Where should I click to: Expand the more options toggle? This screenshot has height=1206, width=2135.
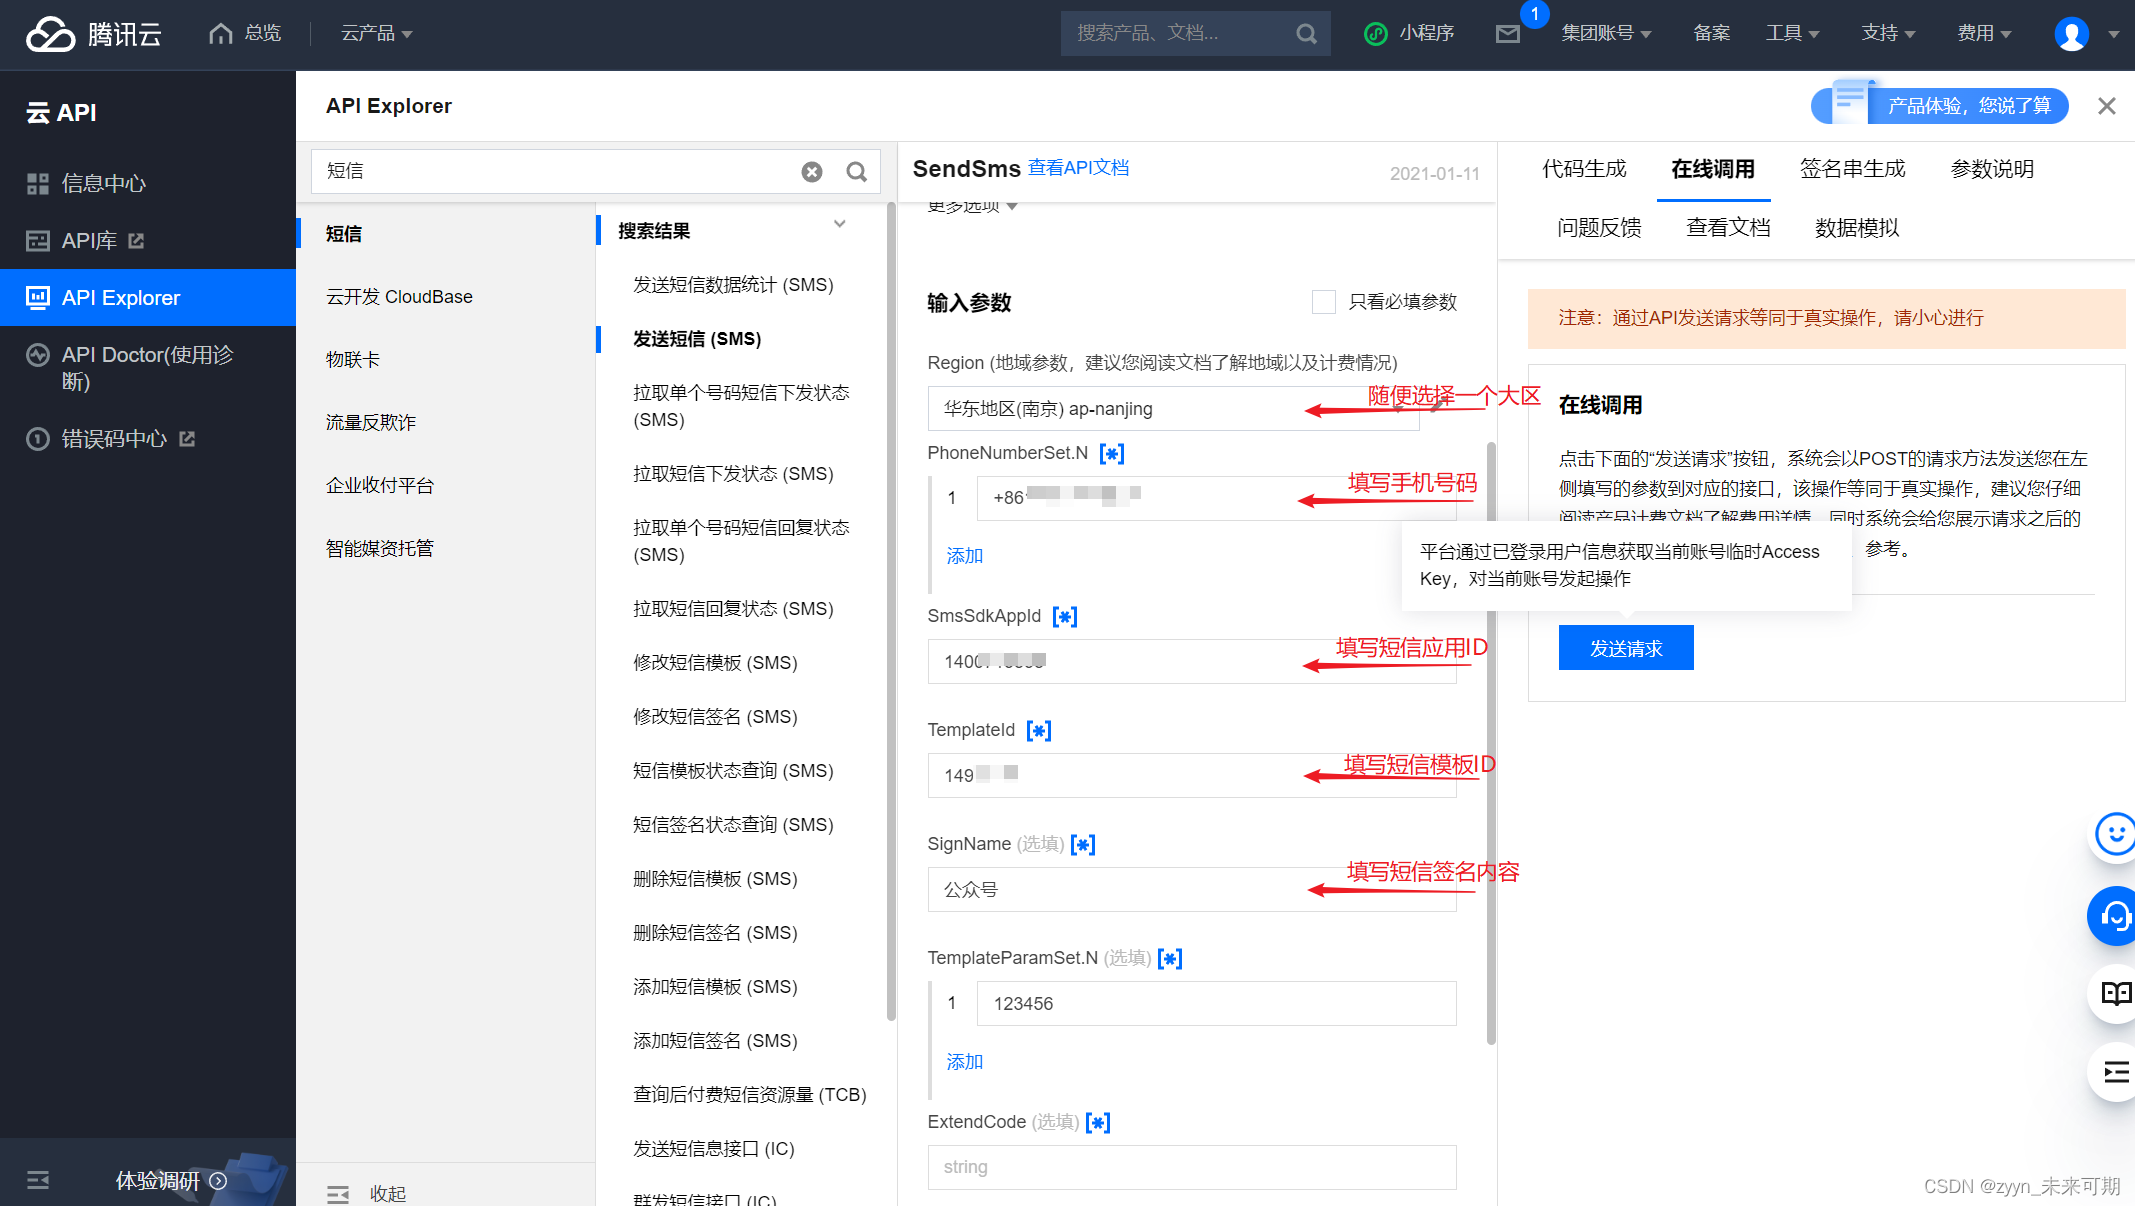(972, 206)
